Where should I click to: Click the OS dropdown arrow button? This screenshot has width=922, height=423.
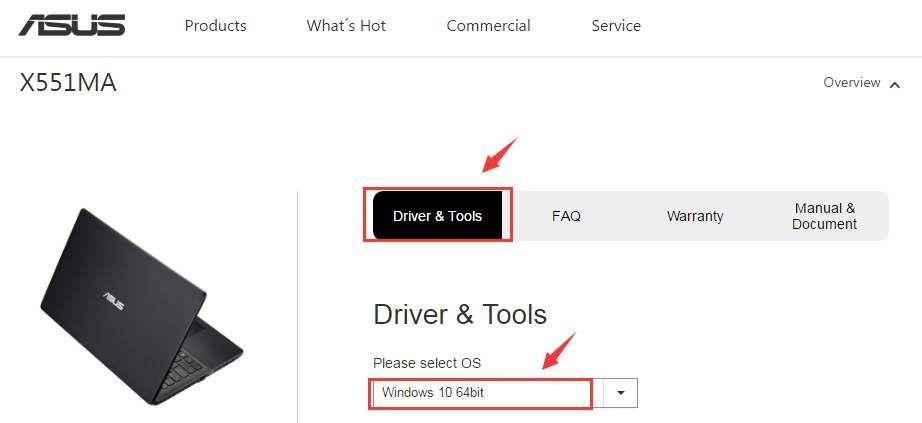pyautogui.click(x=620, y=392)
